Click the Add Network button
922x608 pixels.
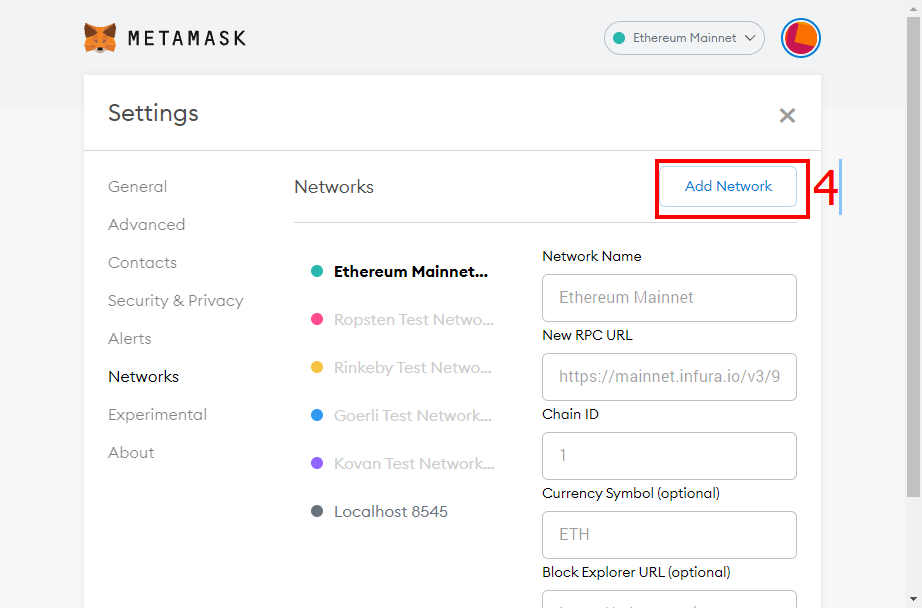tap(728, 186)
